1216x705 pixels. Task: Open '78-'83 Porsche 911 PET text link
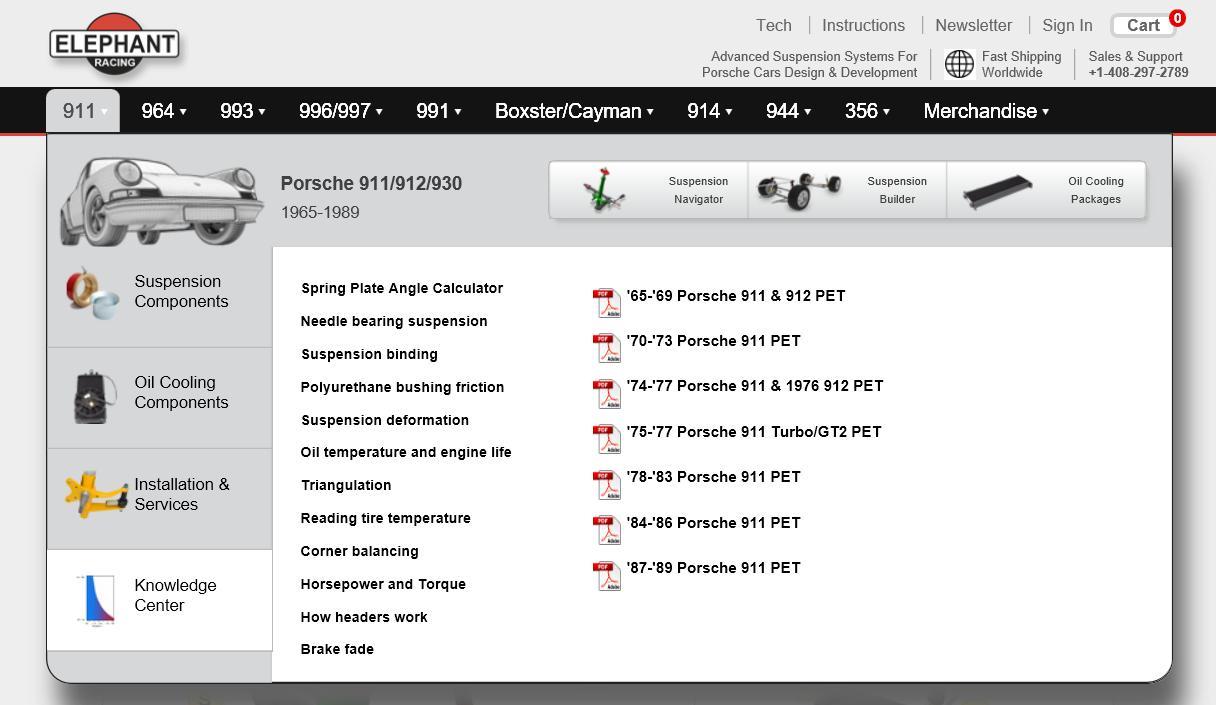714,477
